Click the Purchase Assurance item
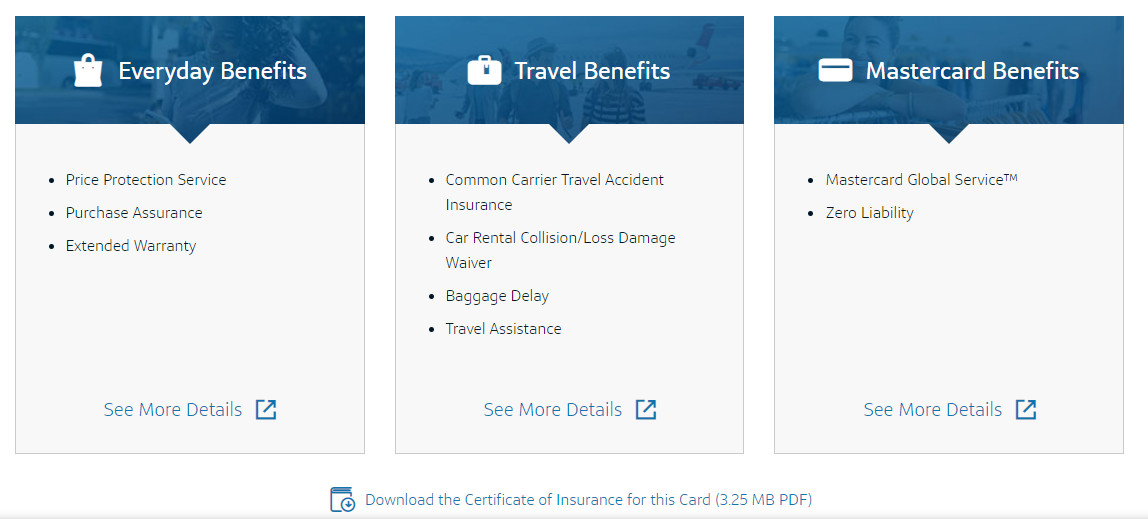The image size is (1148, 519). (x=134, y=213)
